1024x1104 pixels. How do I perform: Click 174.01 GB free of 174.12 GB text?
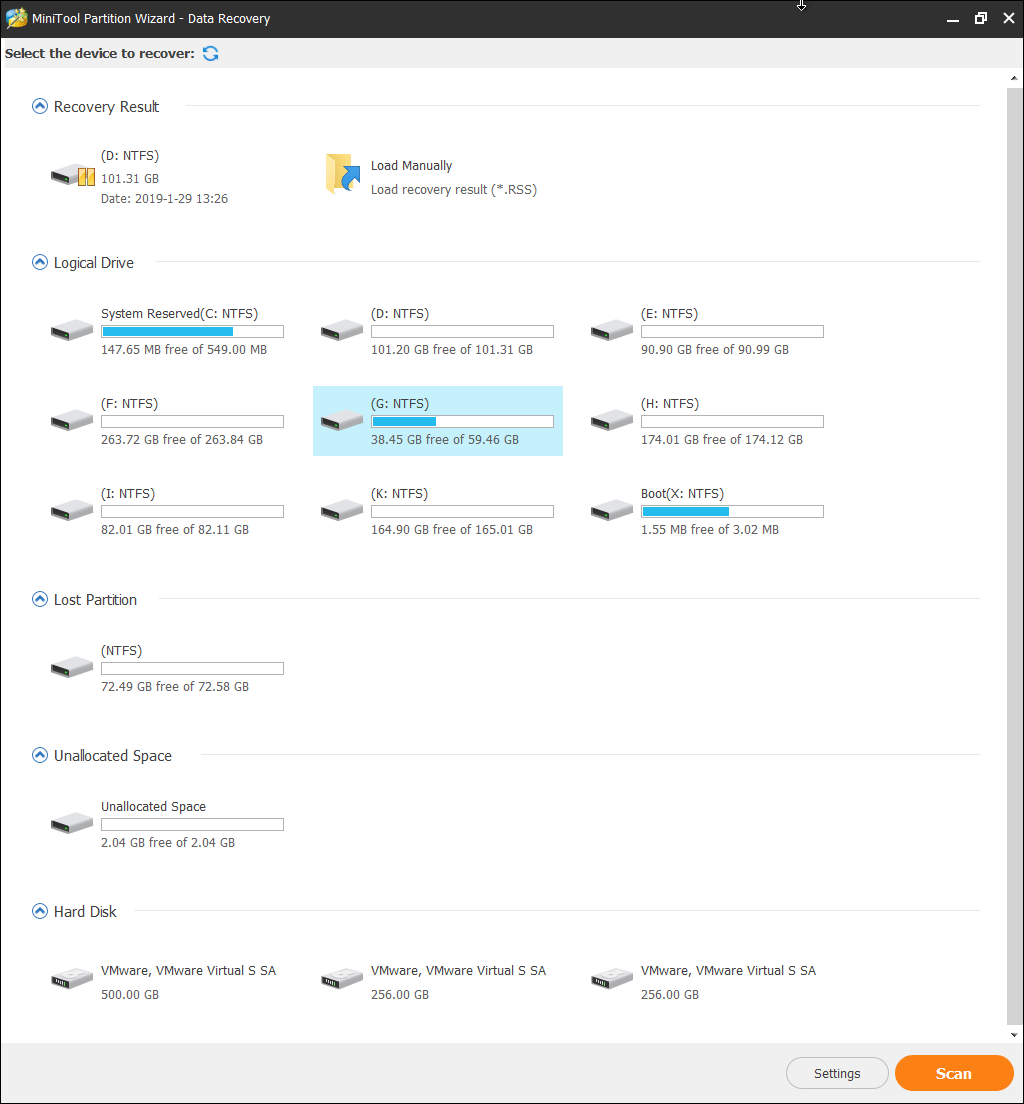pos(722,439)
